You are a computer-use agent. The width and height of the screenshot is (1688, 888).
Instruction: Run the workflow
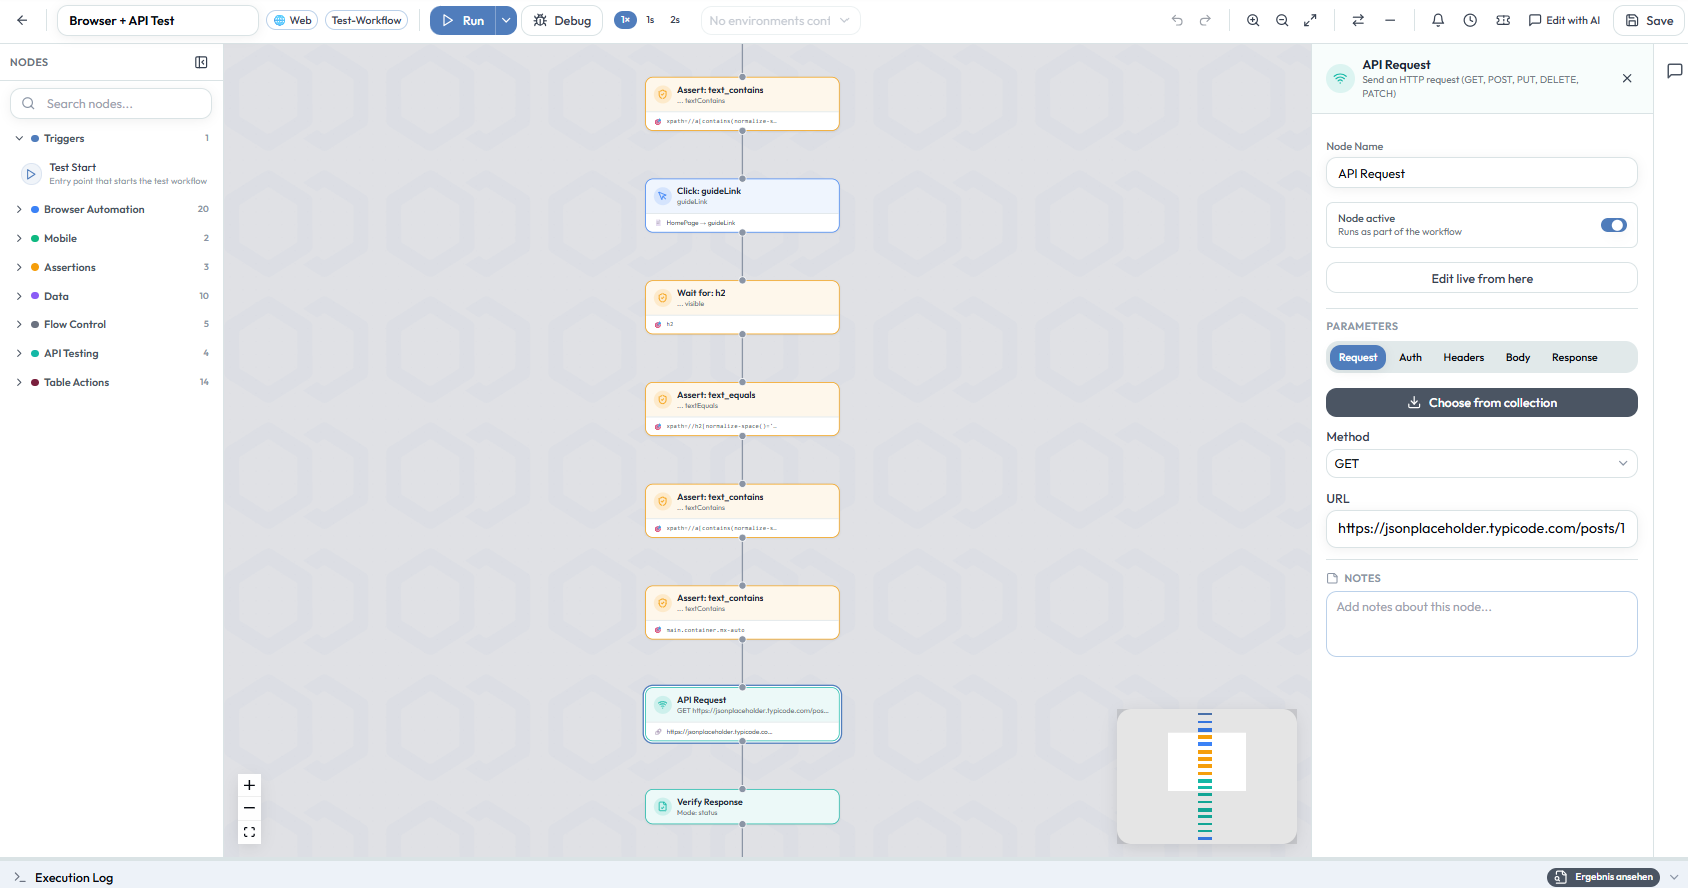[463, 20]
